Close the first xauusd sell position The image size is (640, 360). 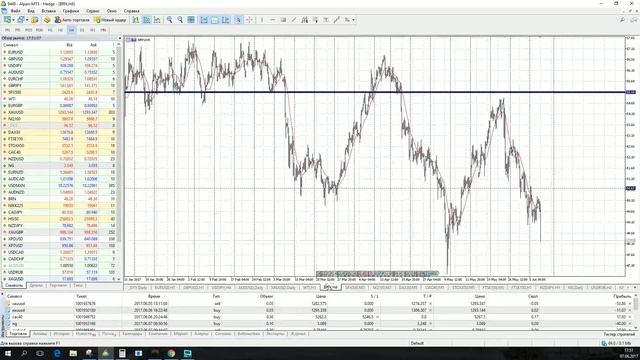click(x=630, y=304)
